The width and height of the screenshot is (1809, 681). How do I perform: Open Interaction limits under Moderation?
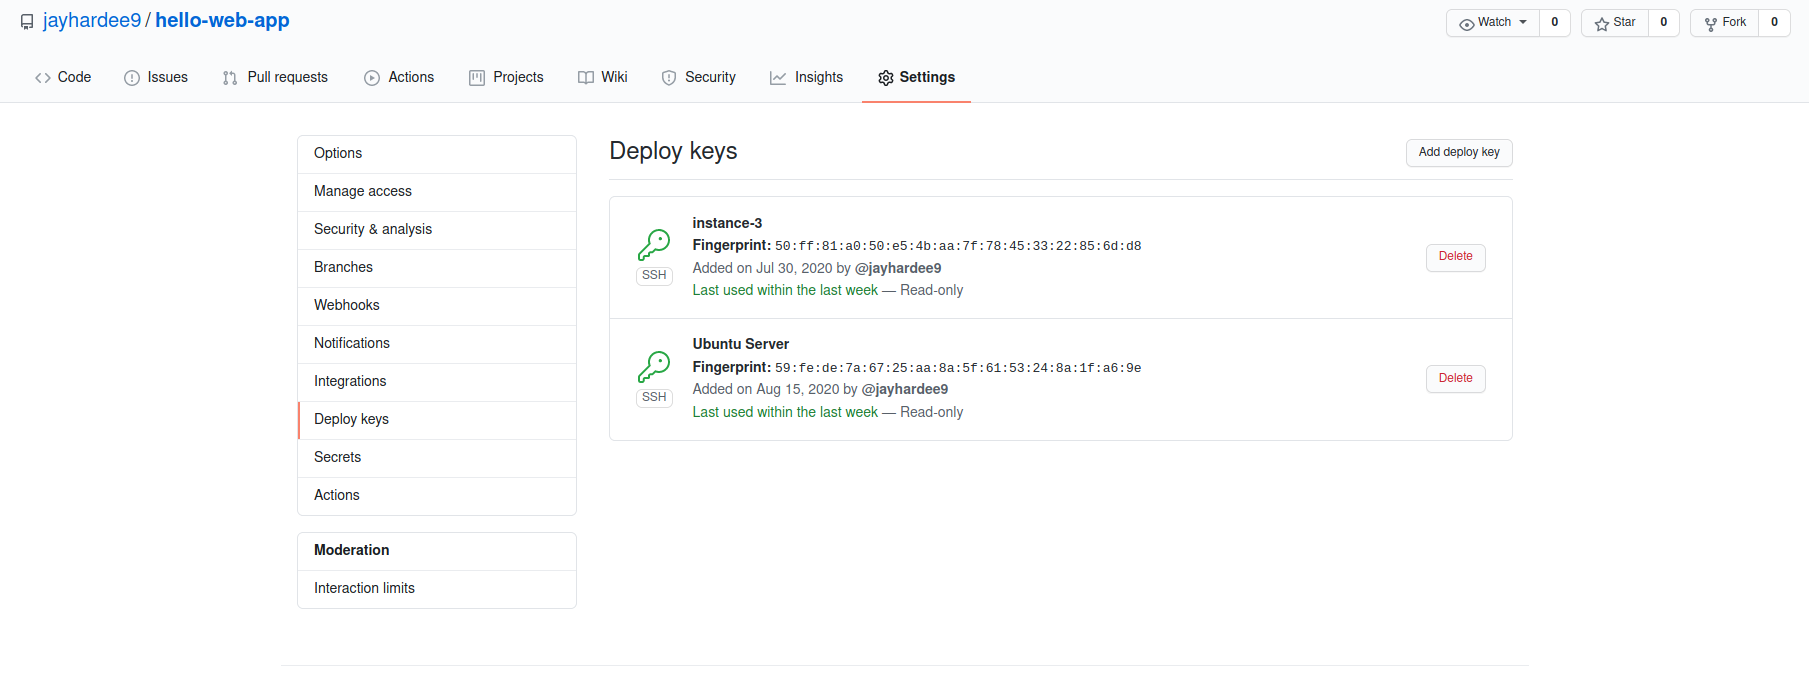click(437, 589)
